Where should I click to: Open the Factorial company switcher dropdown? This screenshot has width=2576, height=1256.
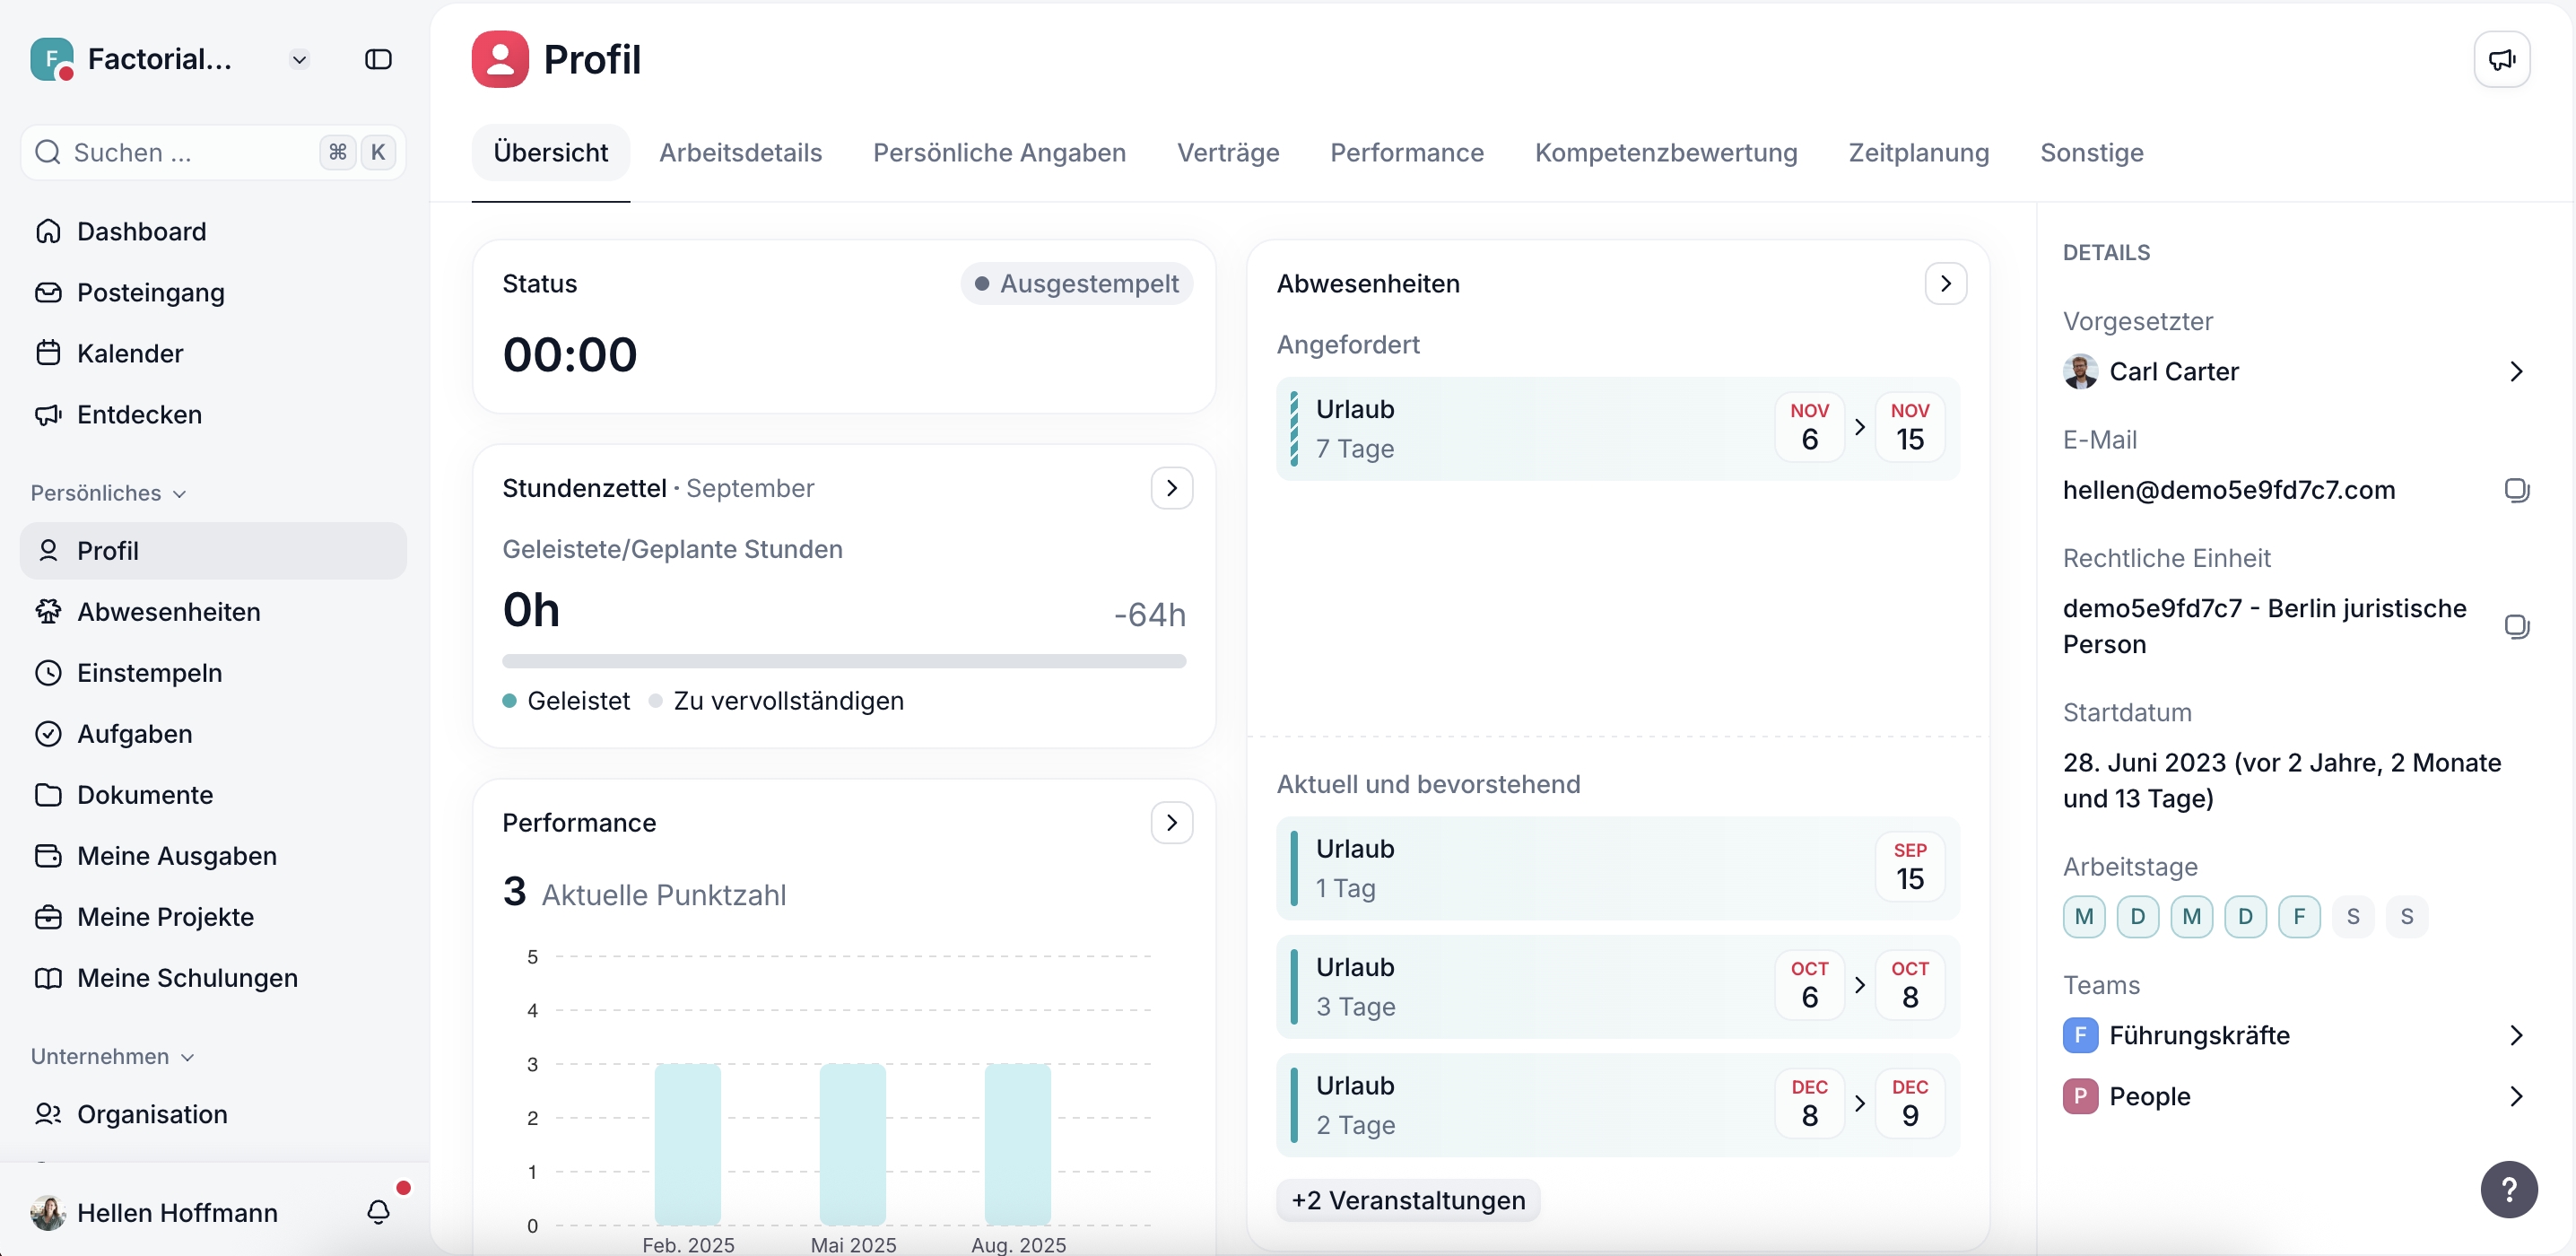tap(299, 60)
